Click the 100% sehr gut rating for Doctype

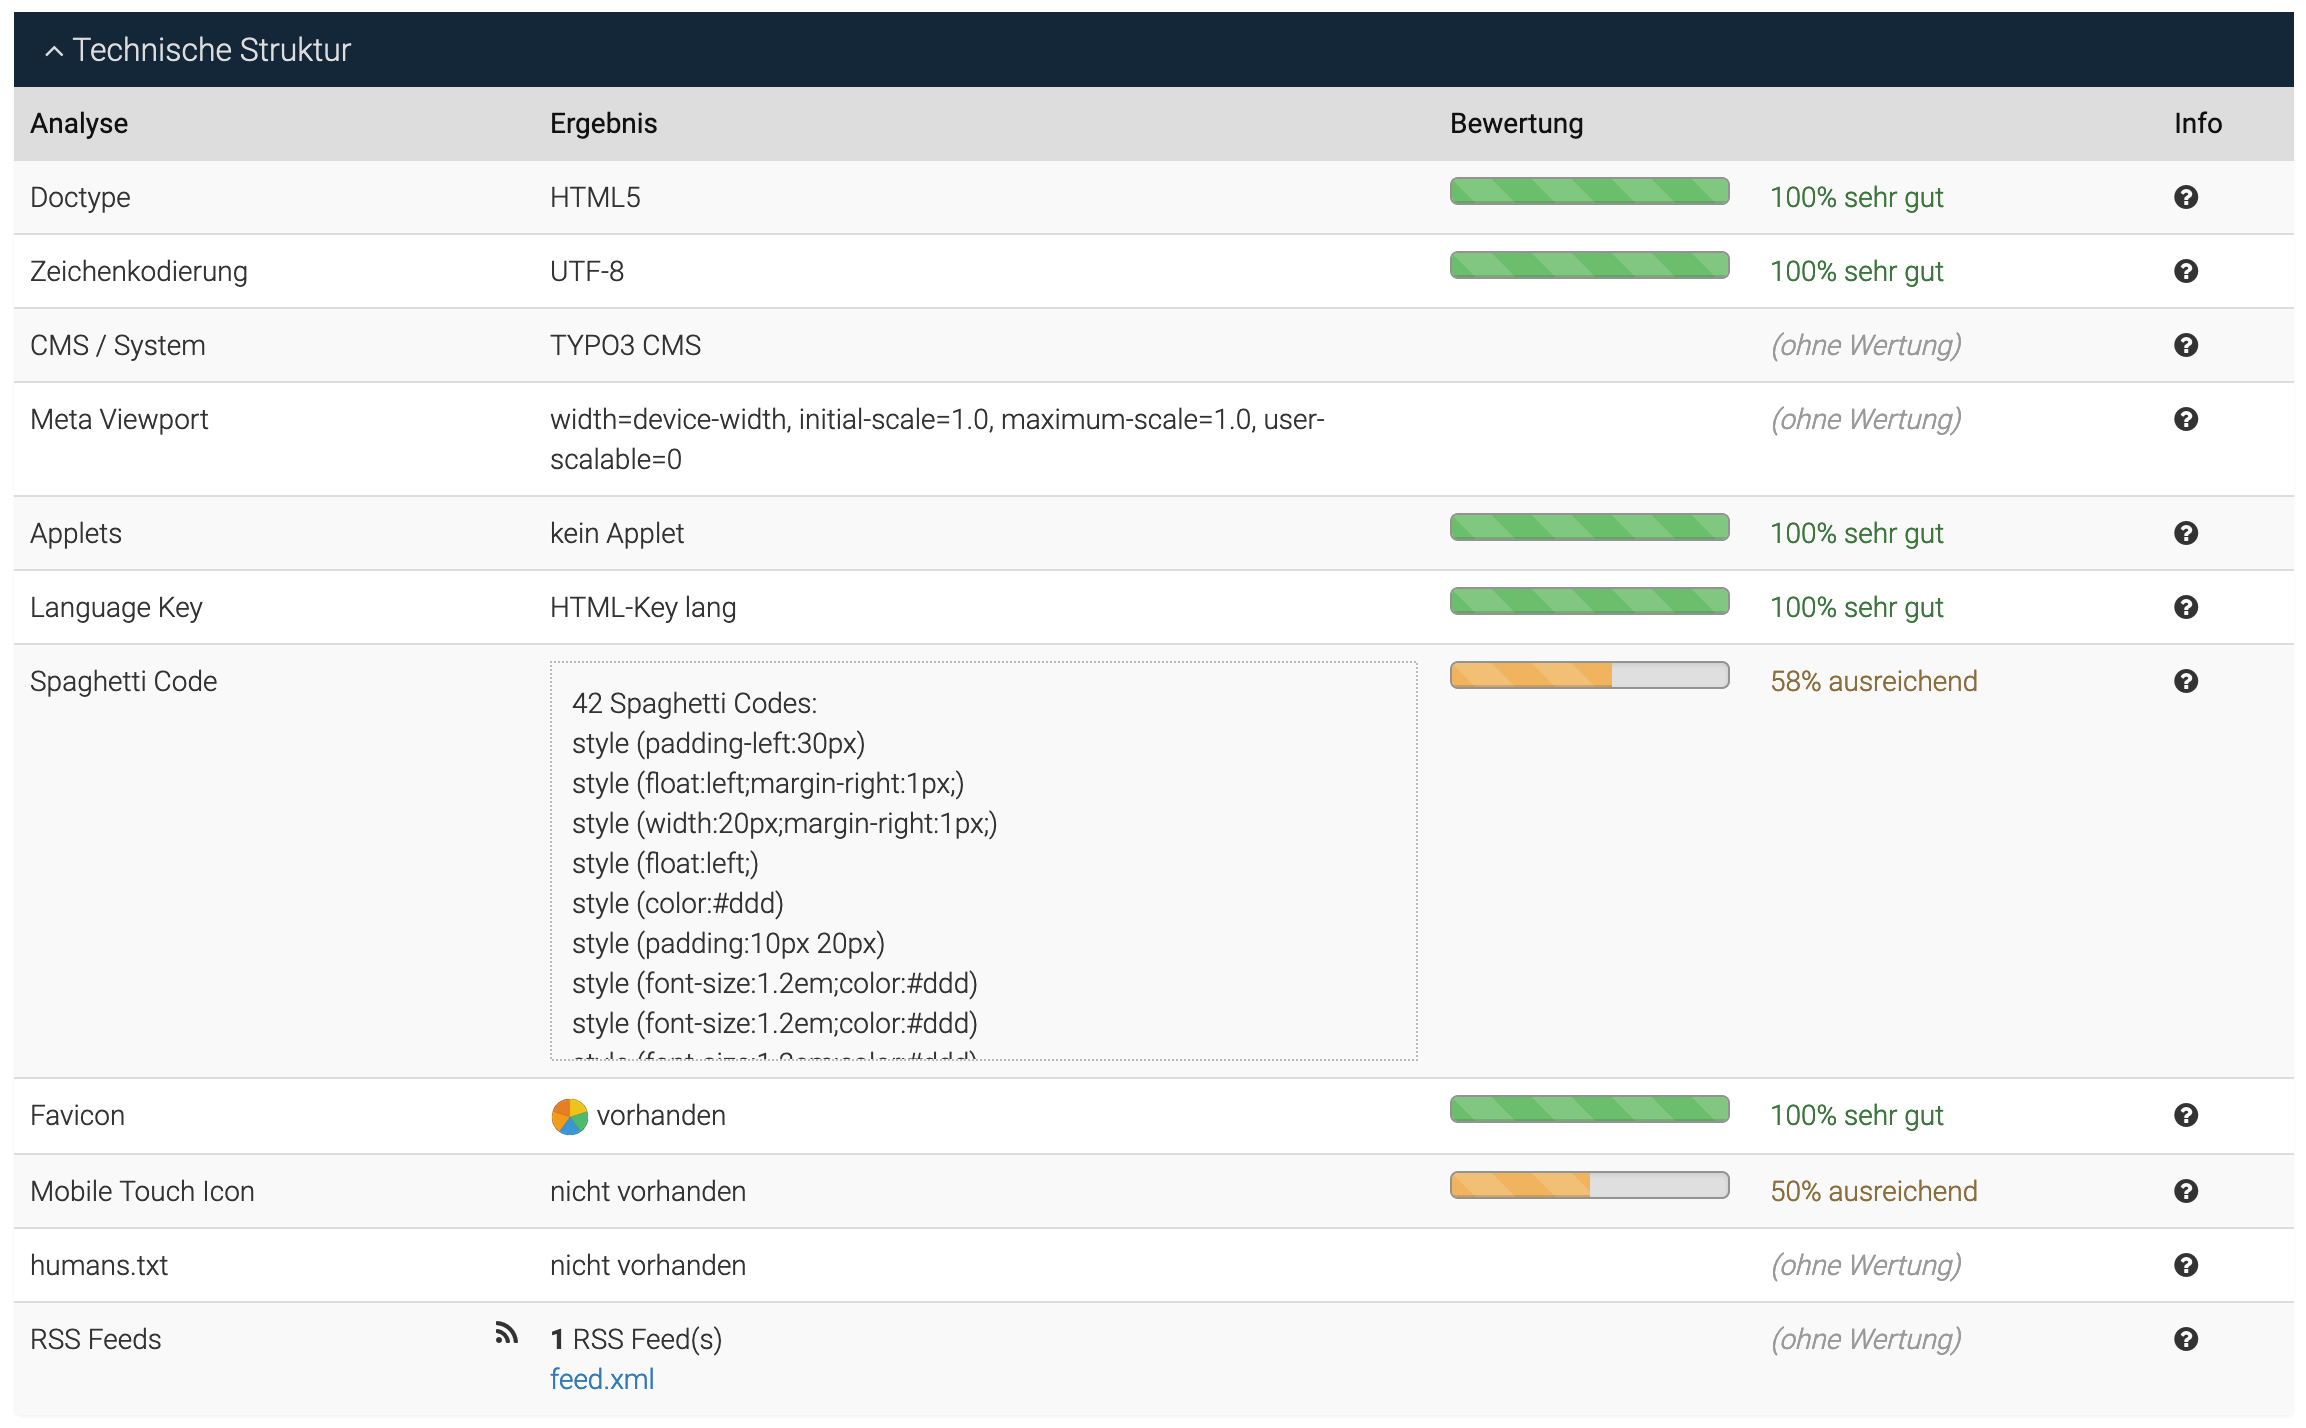coord(1857,197)
